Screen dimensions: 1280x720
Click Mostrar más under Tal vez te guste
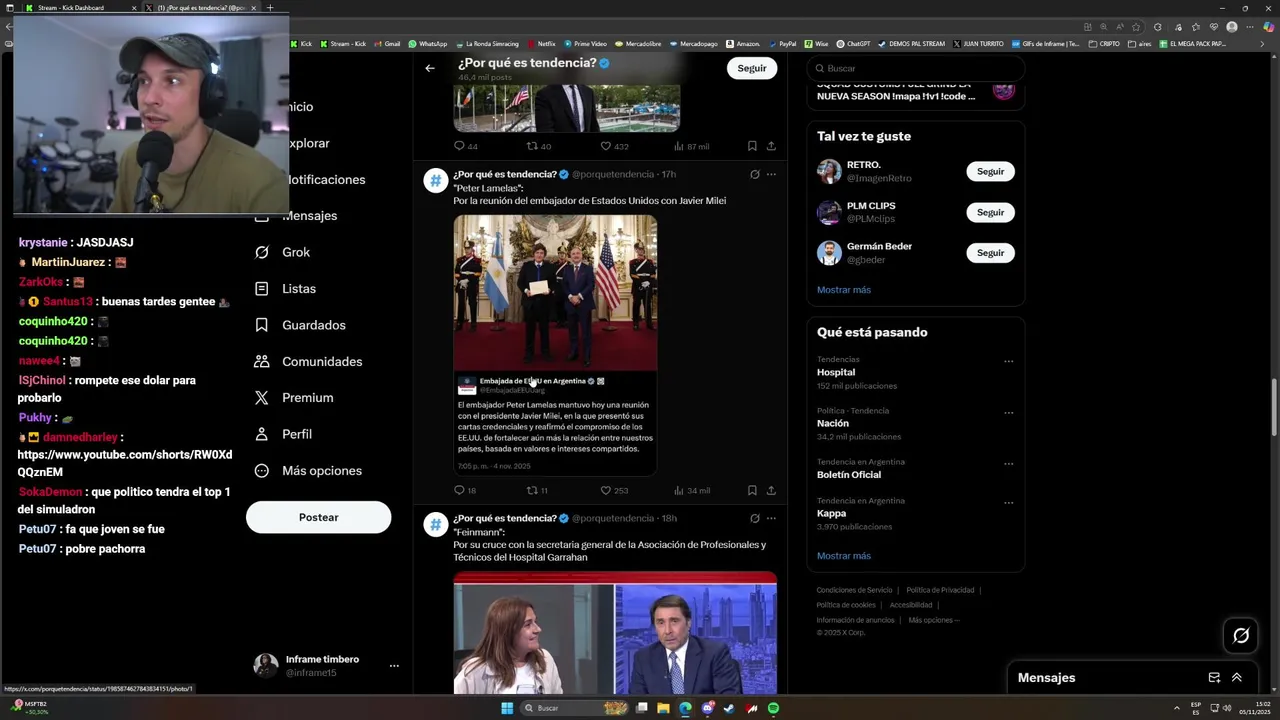point(844,290)
